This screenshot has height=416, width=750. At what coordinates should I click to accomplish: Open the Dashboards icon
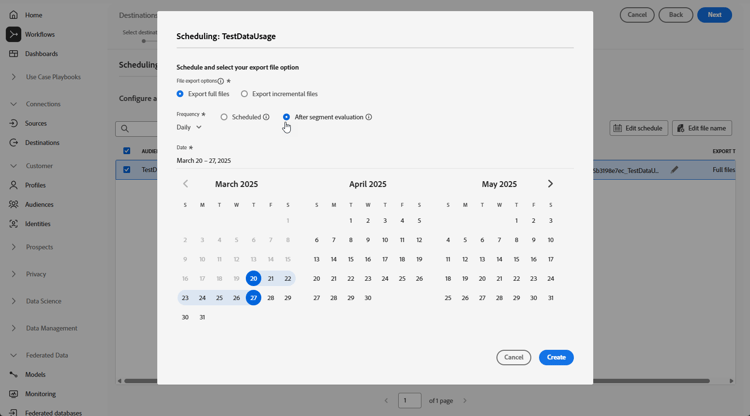(x=13, y=54)
